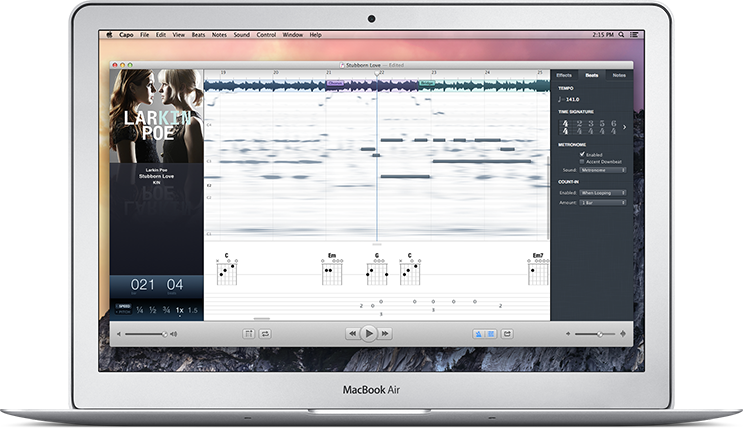Image resolution: width=743 pixels, height=429 pixels.
Task: Open the Count-In Amount dropdown
Action: point(603,203)
